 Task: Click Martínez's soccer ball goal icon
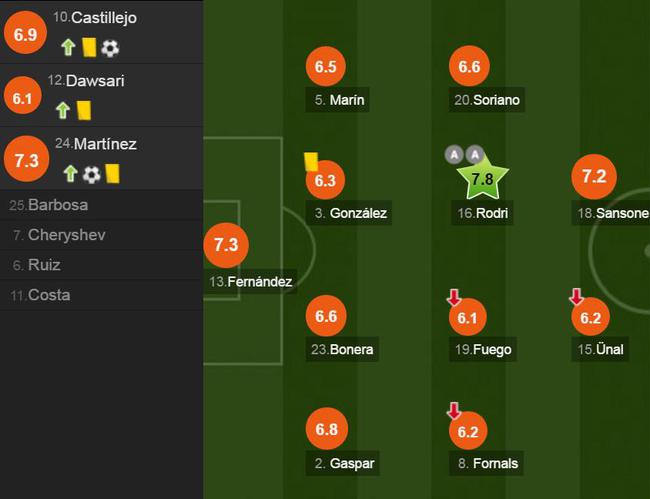92,174
